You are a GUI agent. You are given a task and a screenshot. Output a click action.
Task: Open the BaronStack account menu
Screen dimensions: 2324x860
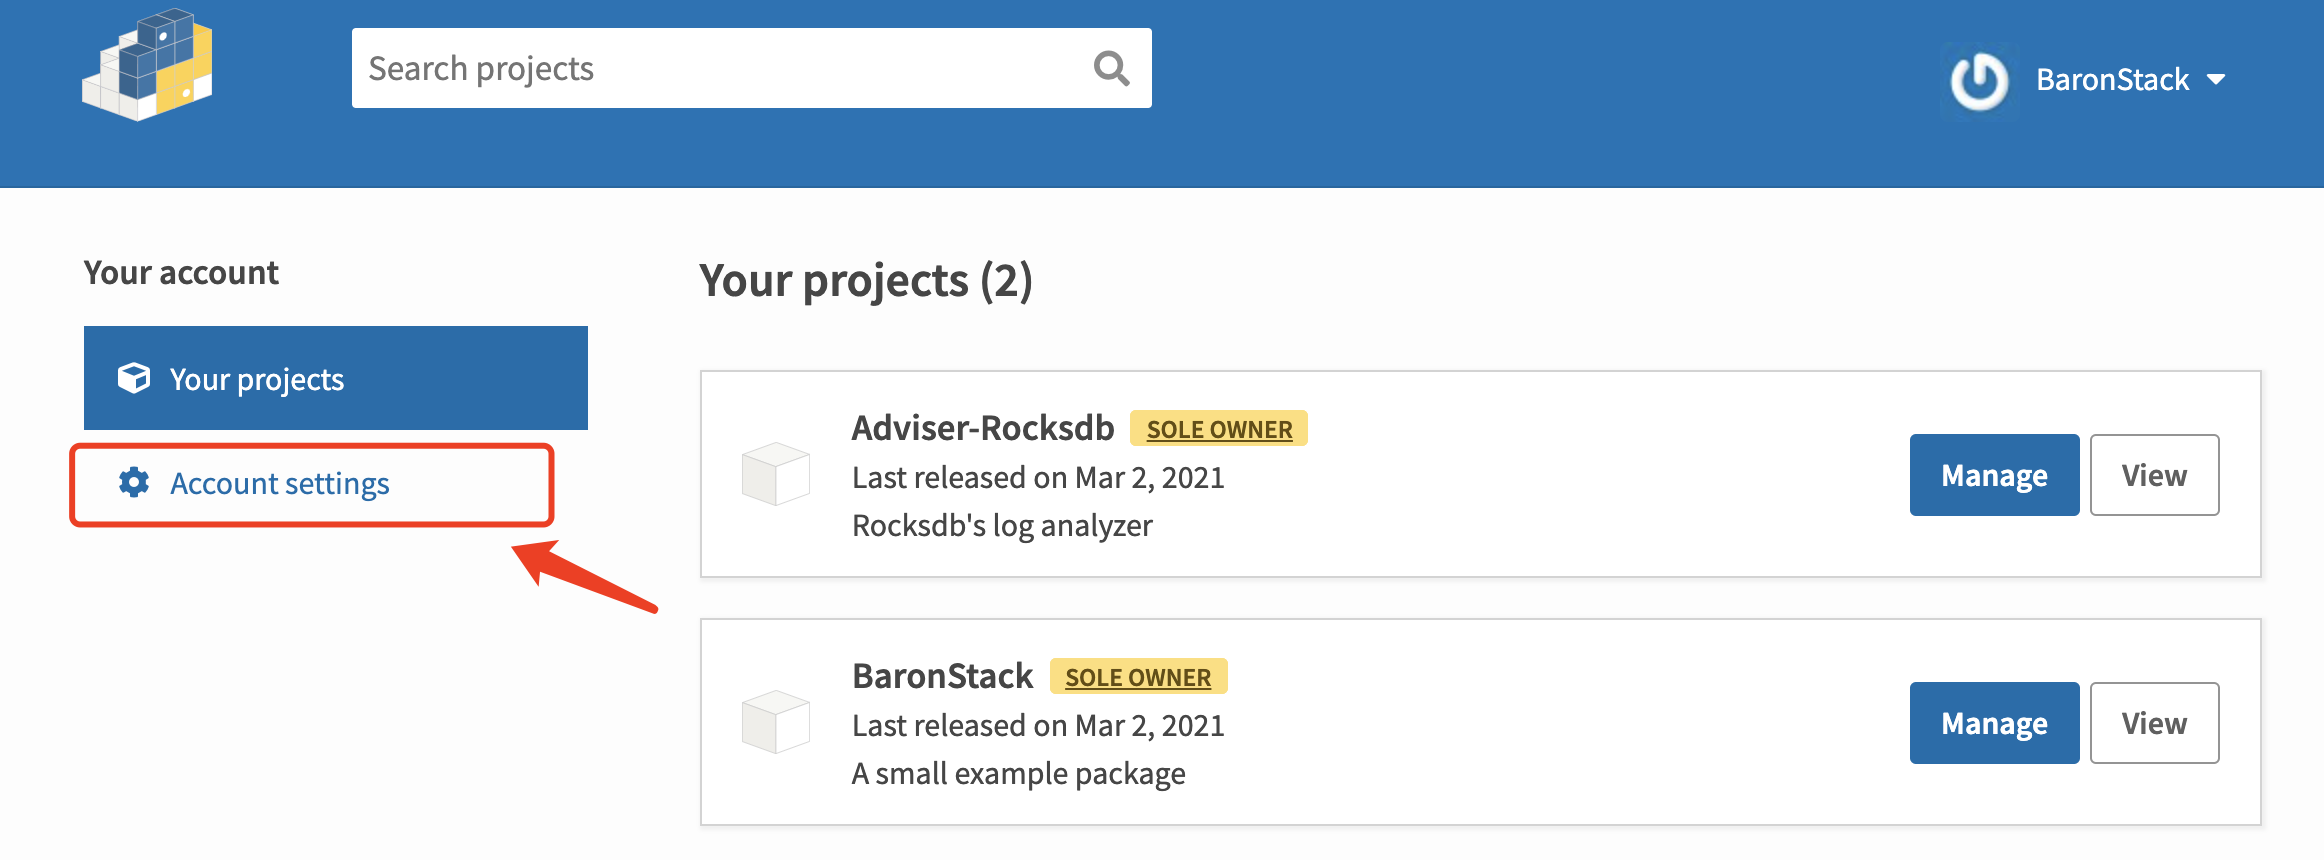(2112, 80)
